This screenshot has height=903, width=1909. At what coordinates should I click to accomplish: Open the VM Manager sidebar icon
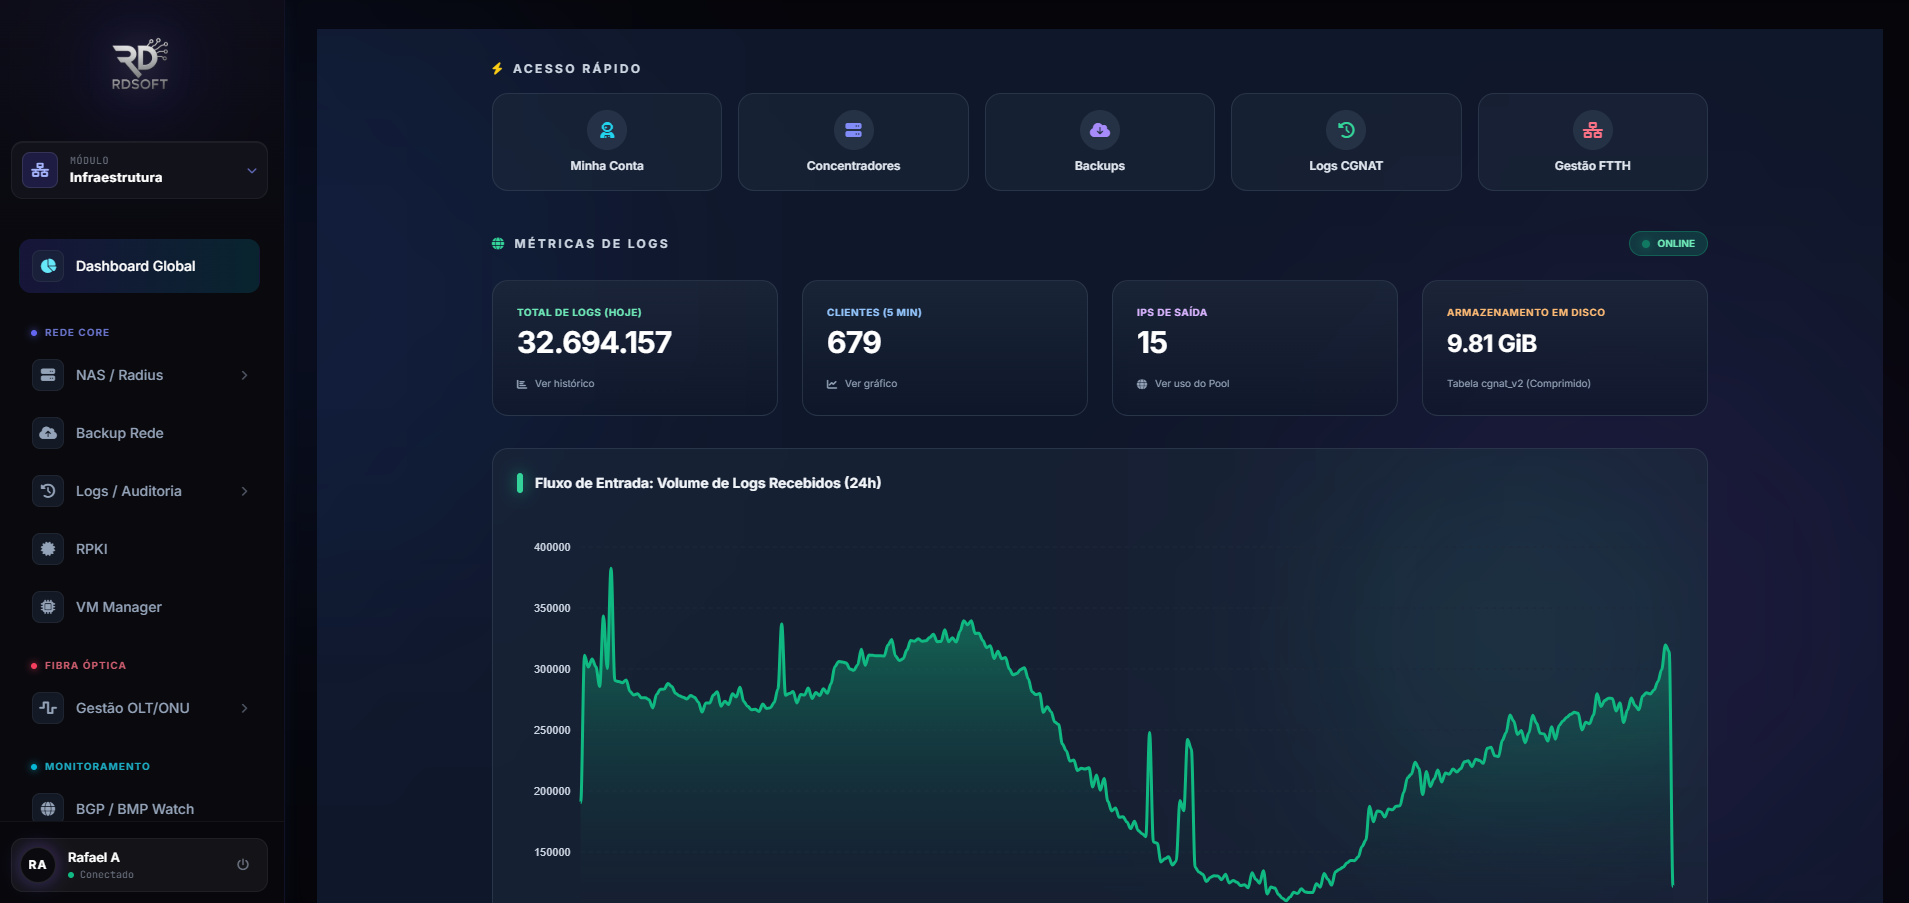coord(46,606)
